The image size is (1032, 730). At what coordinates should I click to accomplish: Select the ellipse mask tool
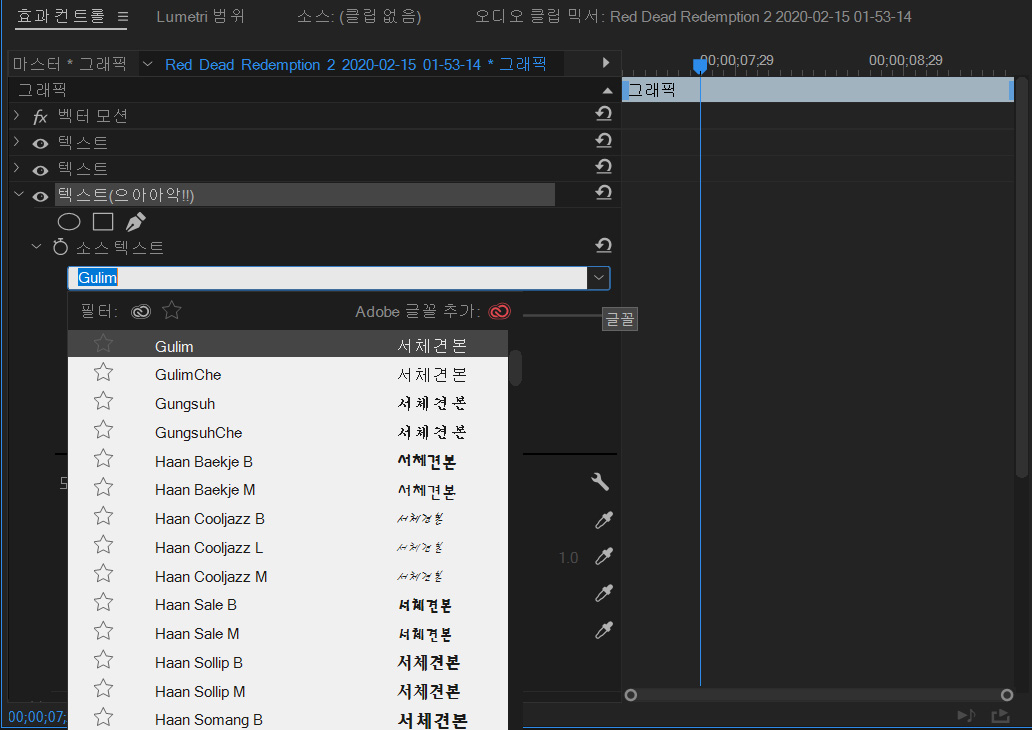pos(69,222)
